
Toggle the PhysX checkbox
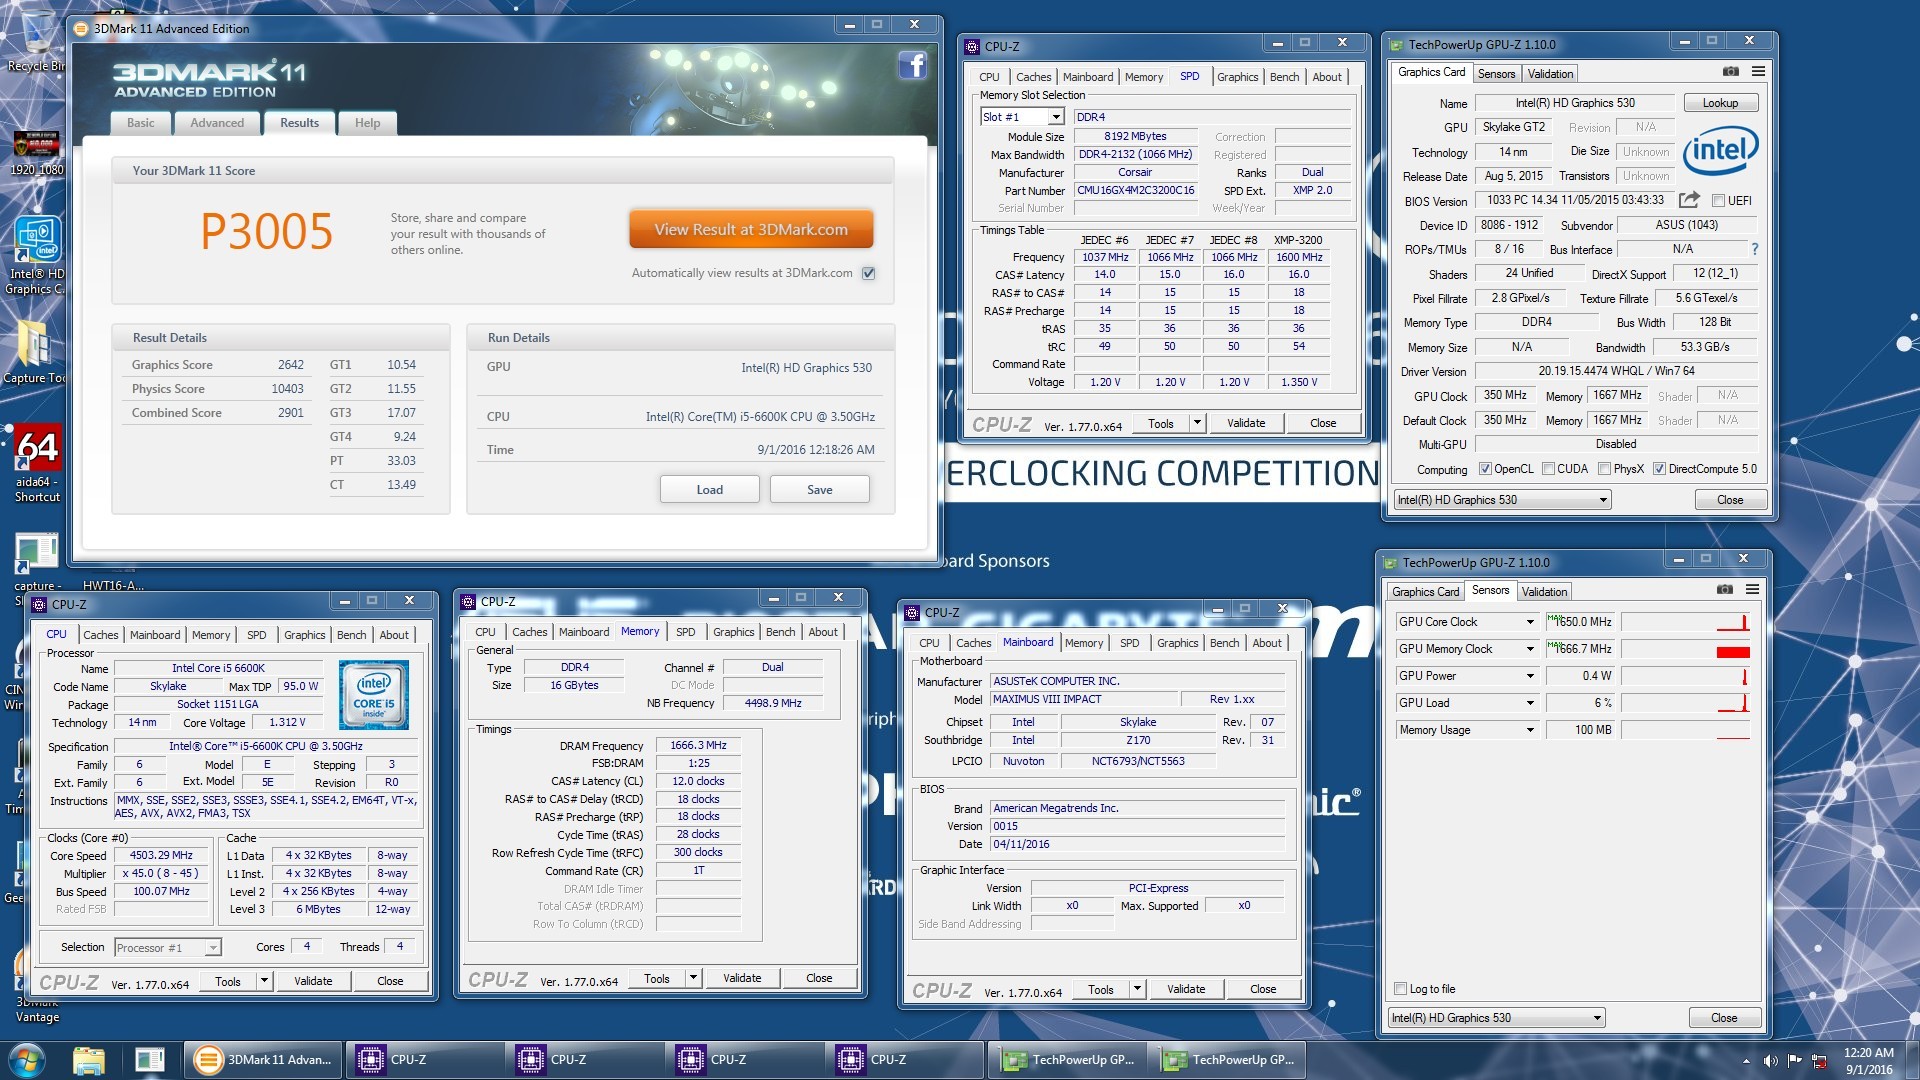point(1604,469)
